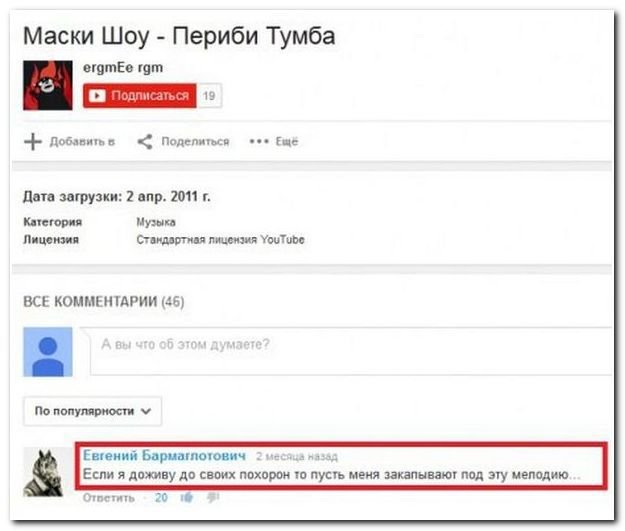Click the share icon beside Поделиться
The width and height of the screenshot is (625, 531).
coord(145,142)
